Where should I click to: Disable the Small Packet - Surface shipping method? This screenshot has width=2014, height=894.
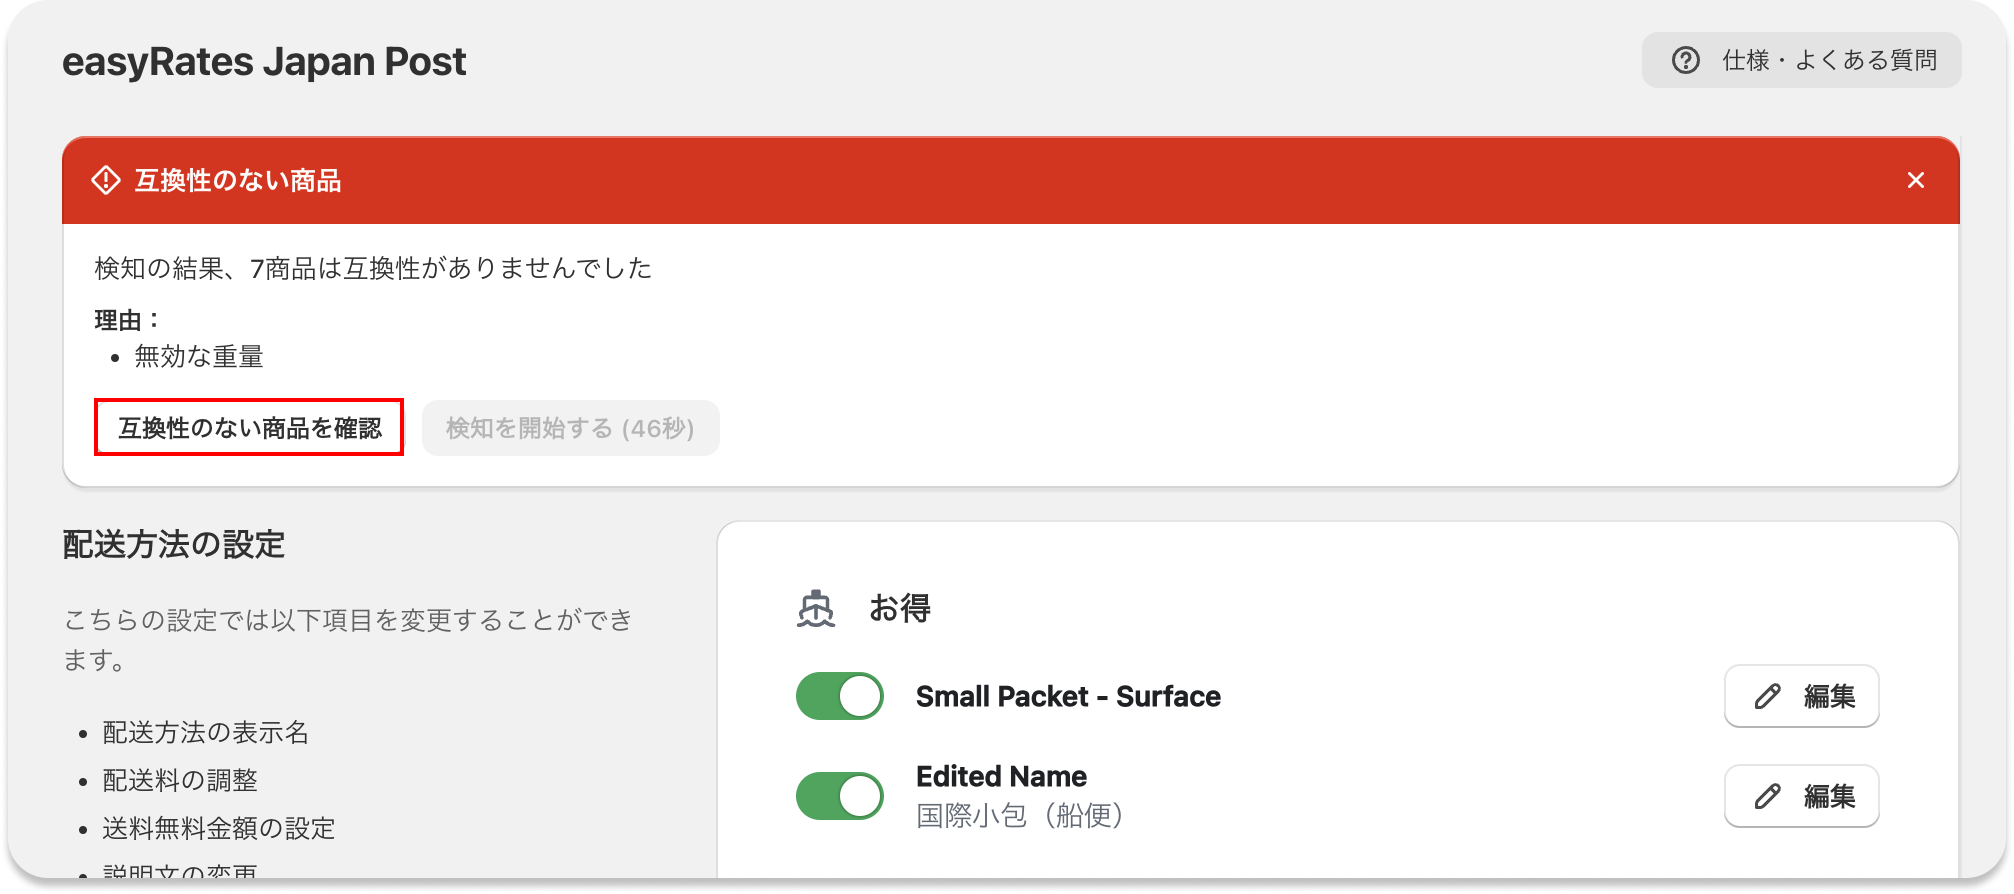(x=838, y=694)
